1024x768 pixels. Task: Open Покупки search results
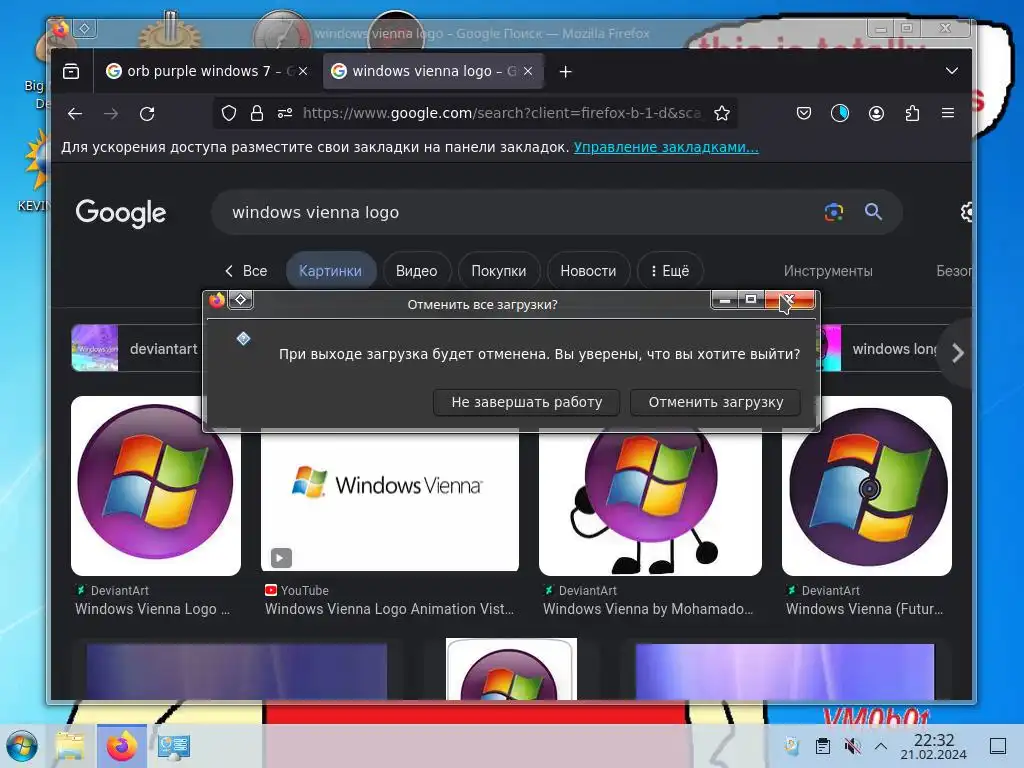(499, 271)
